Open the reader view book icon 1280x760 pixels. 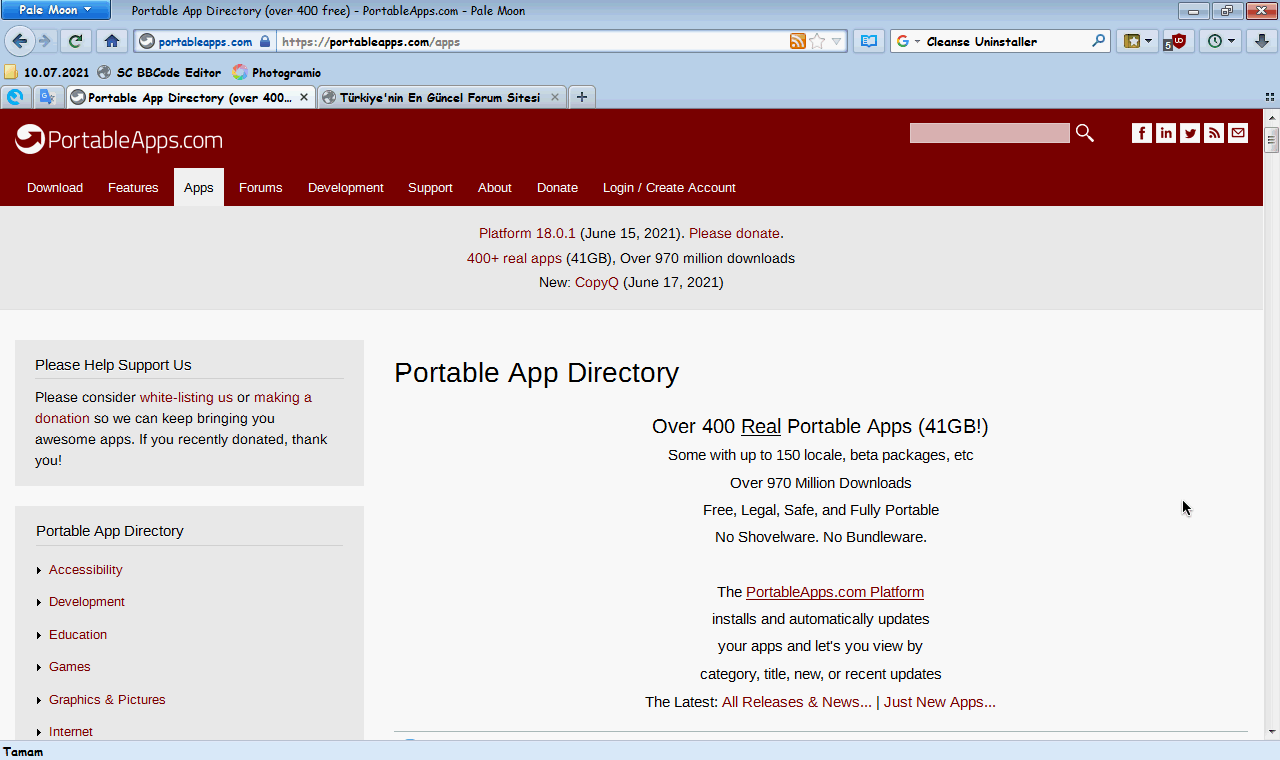869,41
